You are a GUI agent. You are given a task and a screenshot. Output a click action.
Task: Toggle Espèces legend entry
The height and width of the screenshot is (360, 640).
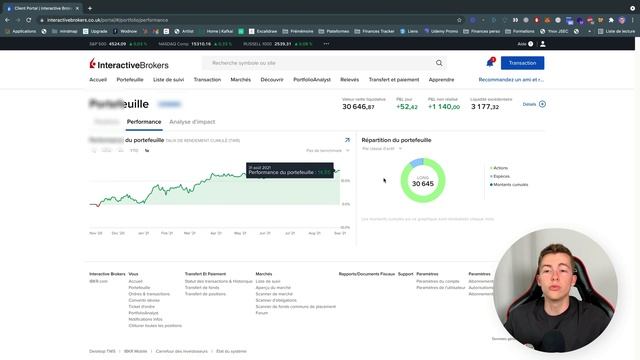(500, 176)
